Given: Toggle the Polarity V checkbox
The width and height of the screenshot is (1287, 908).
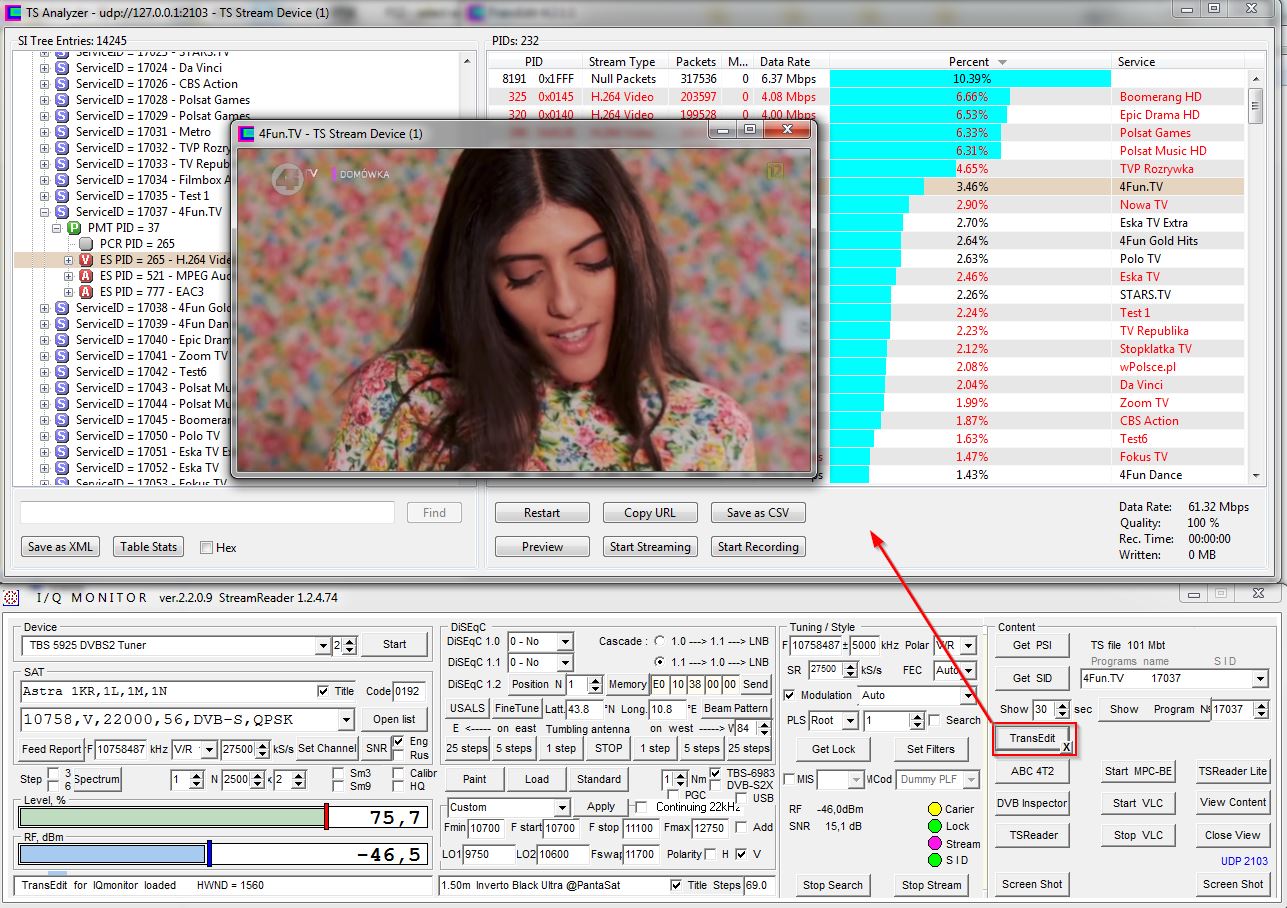Looking at the screenshot, I should 741,854.
